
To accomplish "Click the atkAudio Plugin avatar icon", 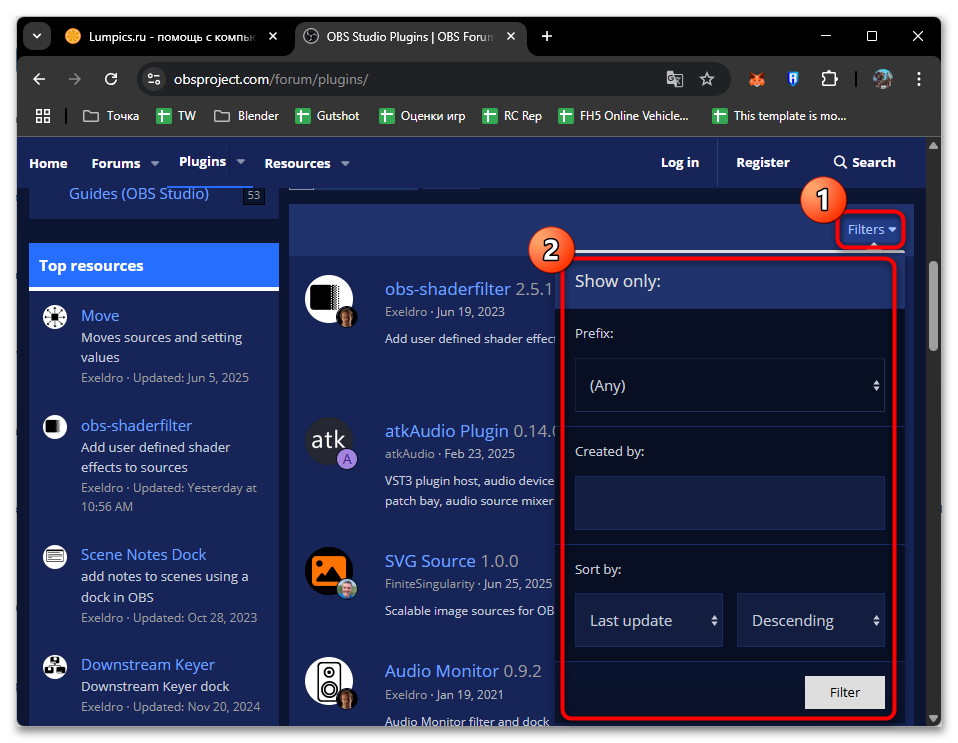I will click(x=328, y=442).
